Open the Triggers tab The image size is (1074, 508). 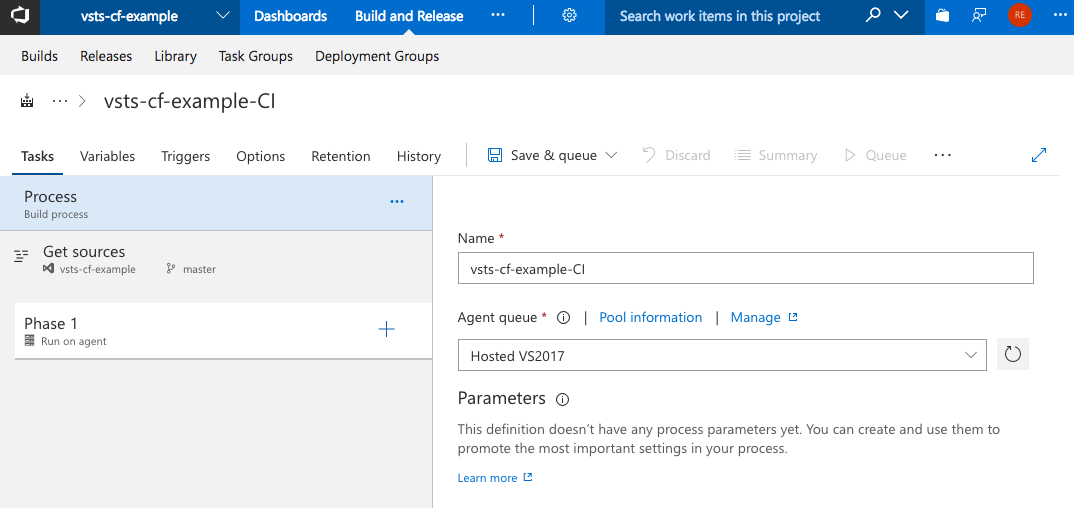click(x=185, y=156)
